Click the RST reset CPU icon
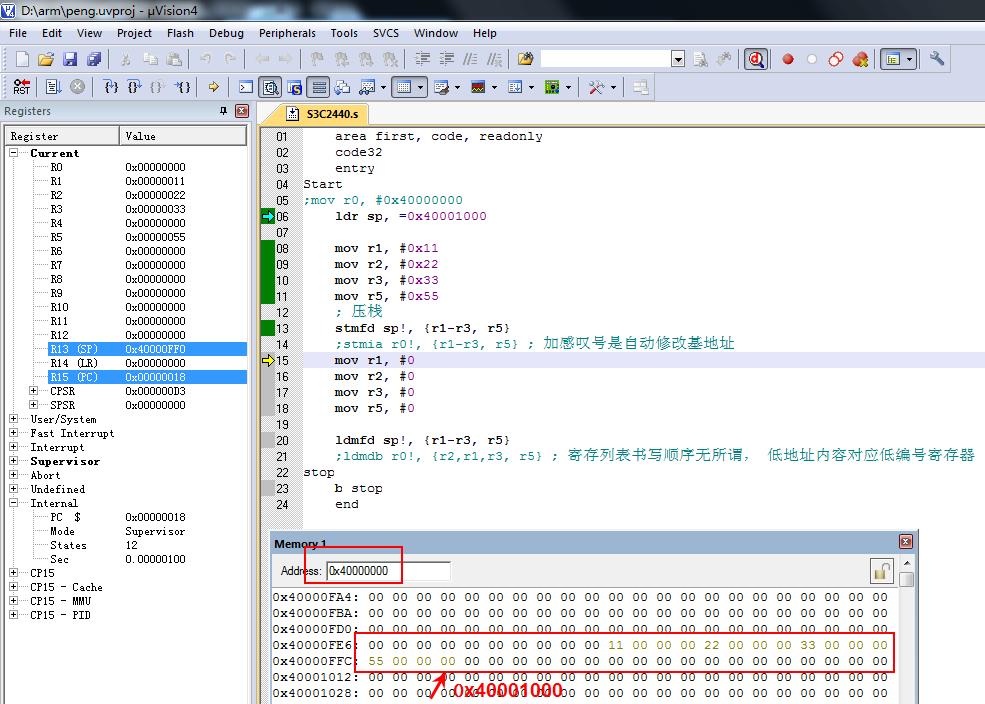985x704 pixels. click(x=22, y=87)
